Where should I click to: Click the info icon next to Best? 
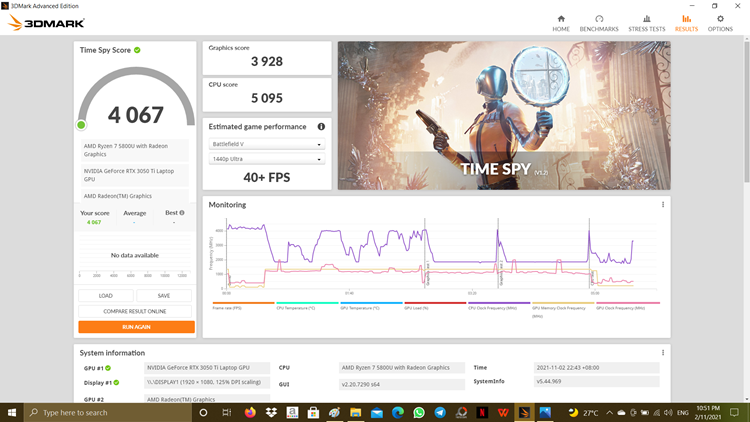pyautogui.click(x=182, y=212)
